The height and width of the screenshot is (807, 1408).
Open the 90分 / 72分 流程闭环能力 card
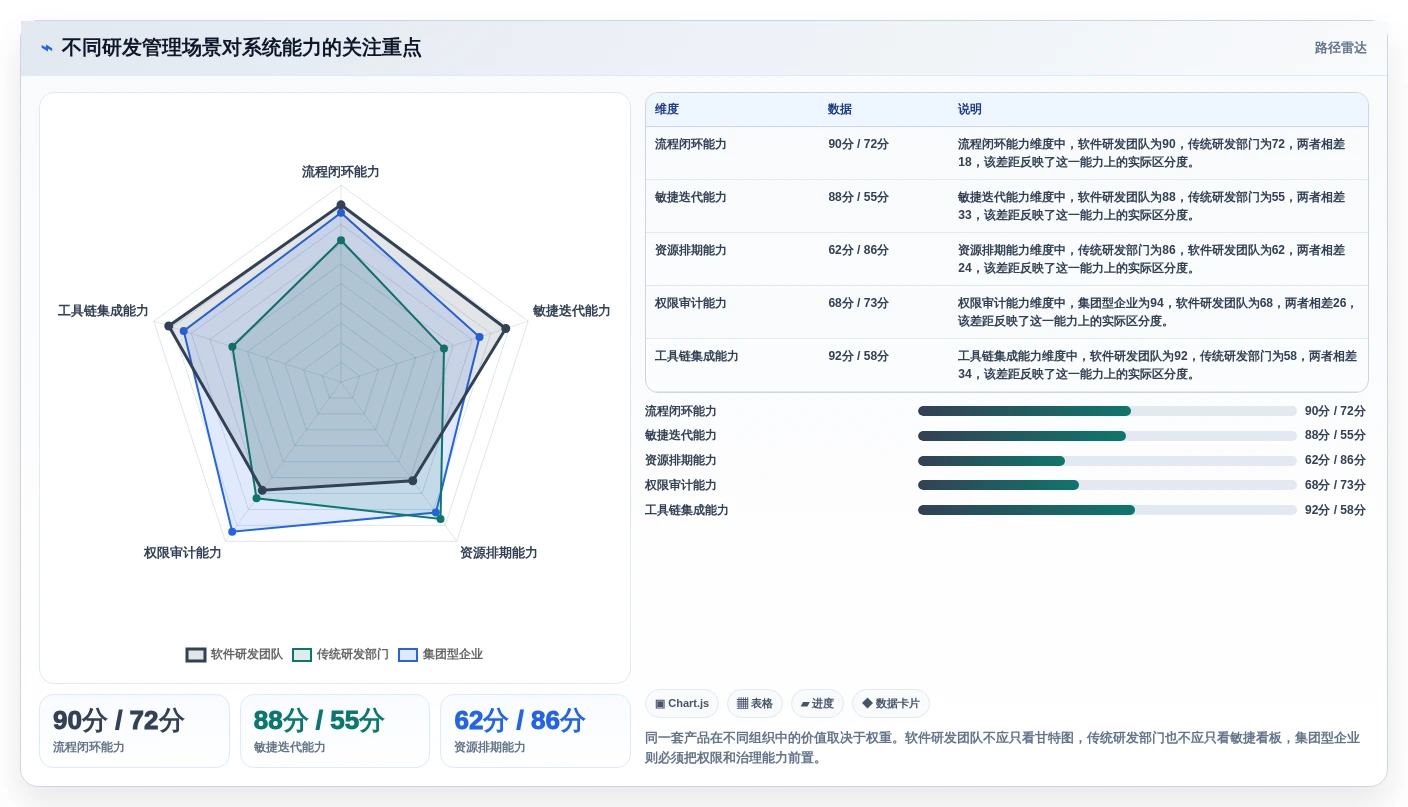click(x=134, y=731)
